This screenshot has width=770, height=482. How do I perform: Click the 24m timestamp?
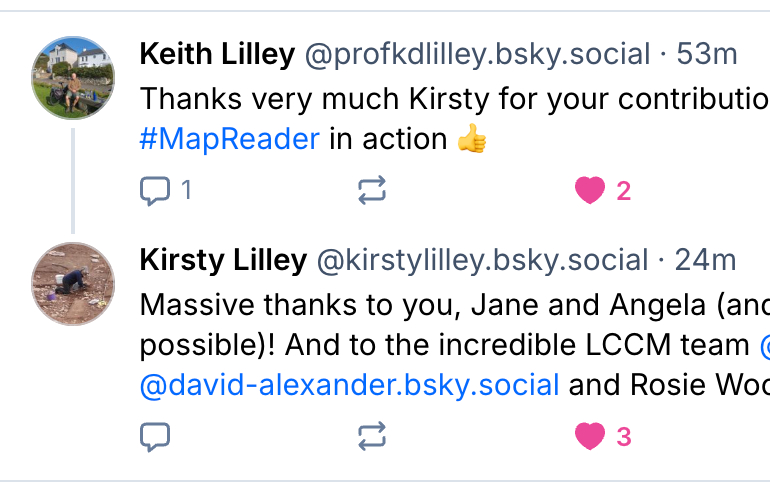705,261
